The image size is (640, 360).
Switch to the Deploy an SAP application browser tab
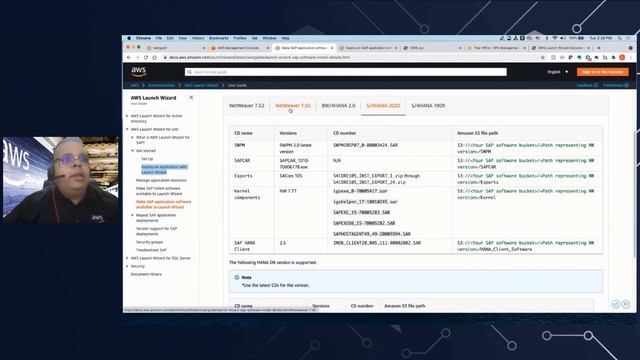[x=368, y=48]
